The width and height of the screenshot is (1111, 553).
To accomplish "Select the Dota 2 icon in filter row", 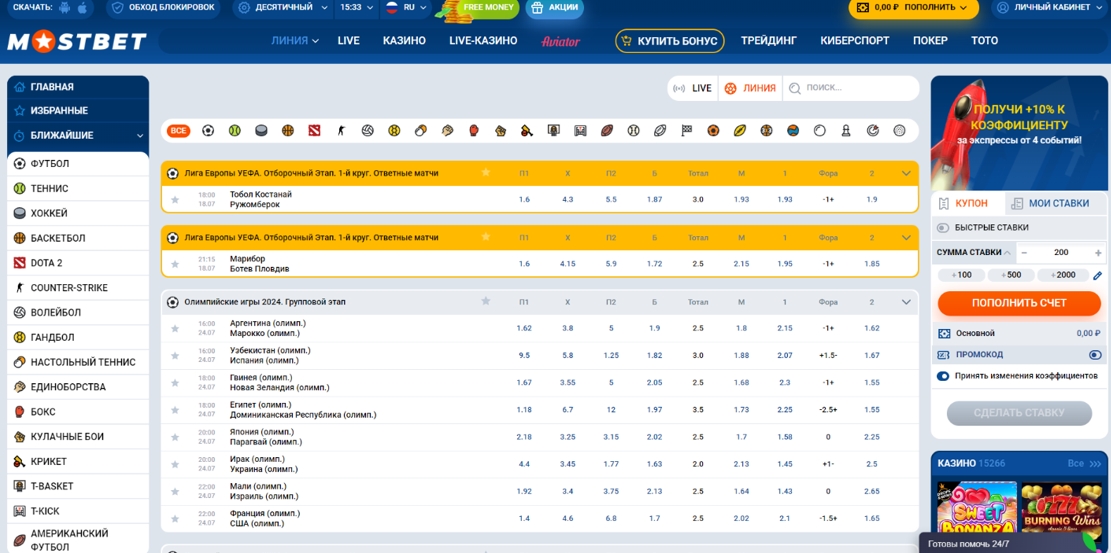I will click(314, 130).
